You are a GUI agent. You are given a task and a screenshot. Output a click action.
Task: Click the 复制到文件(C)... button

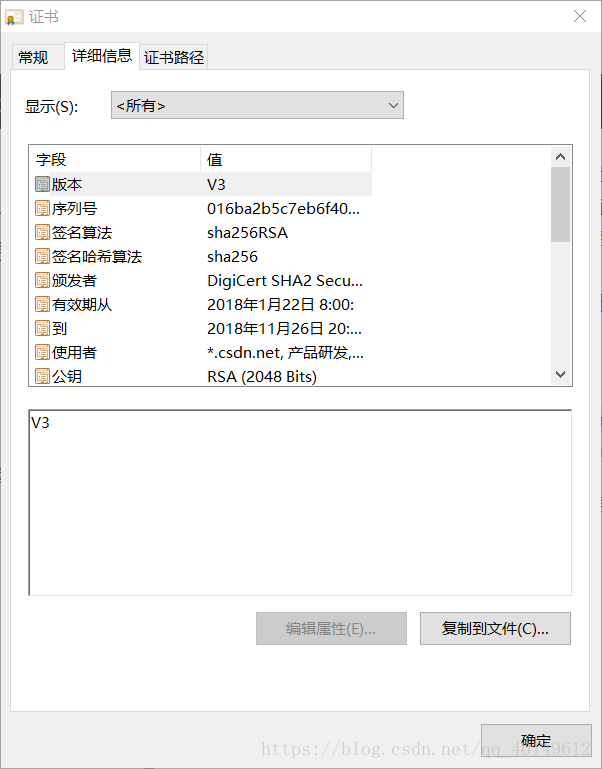tap(495, 628)
